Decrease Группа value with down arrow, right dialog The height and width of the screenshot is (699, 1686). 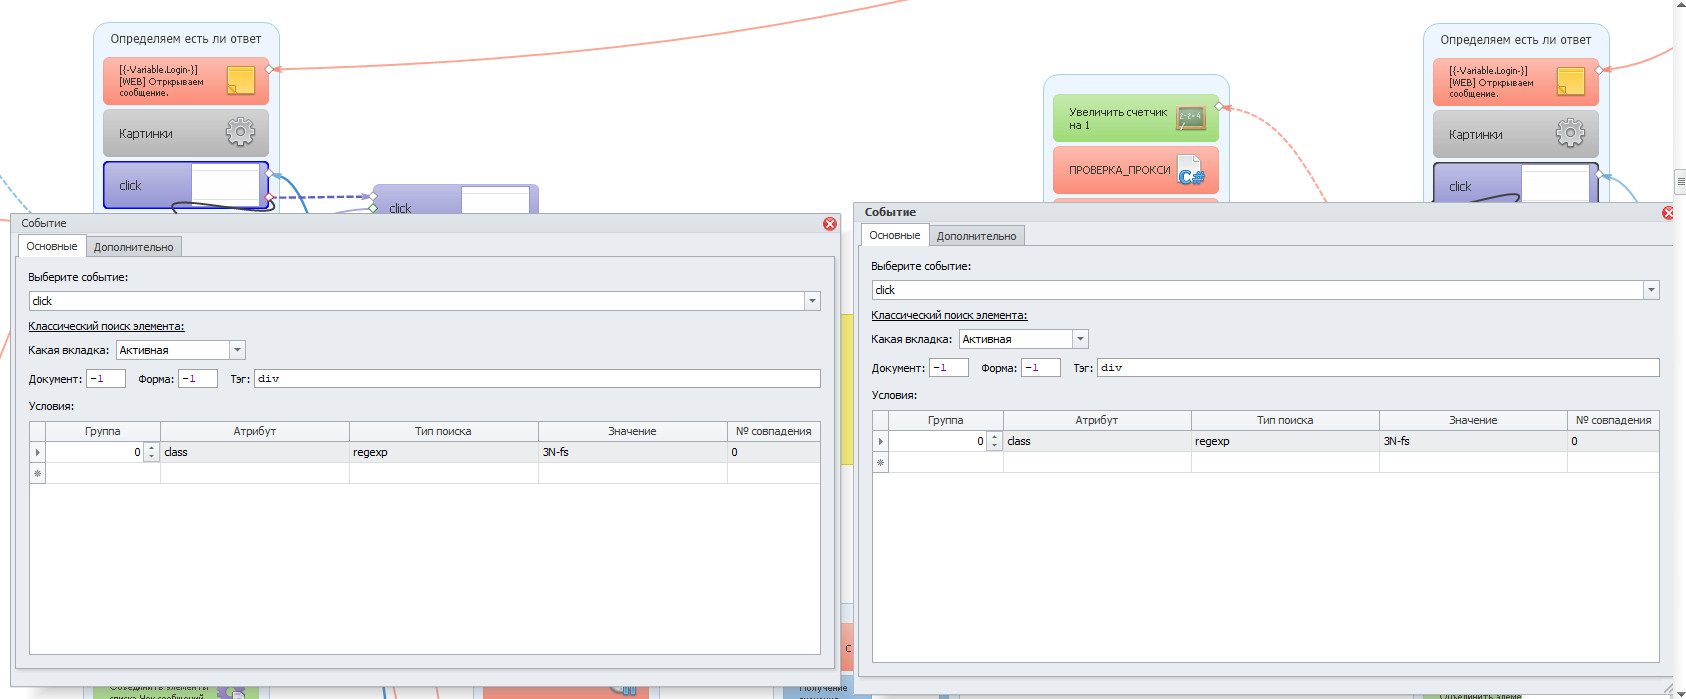pos(994,446)
